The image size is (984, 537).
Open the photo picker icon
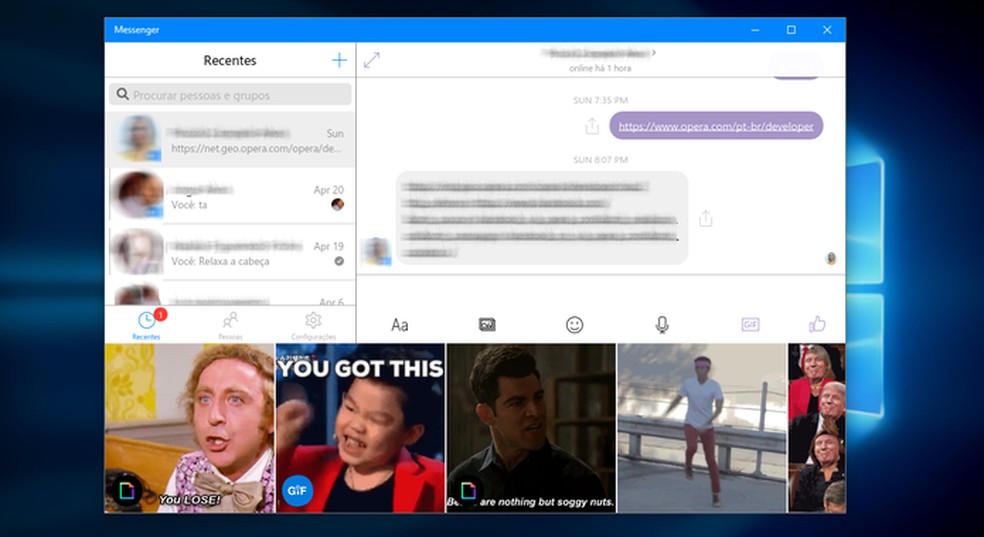tap(487, 324)
